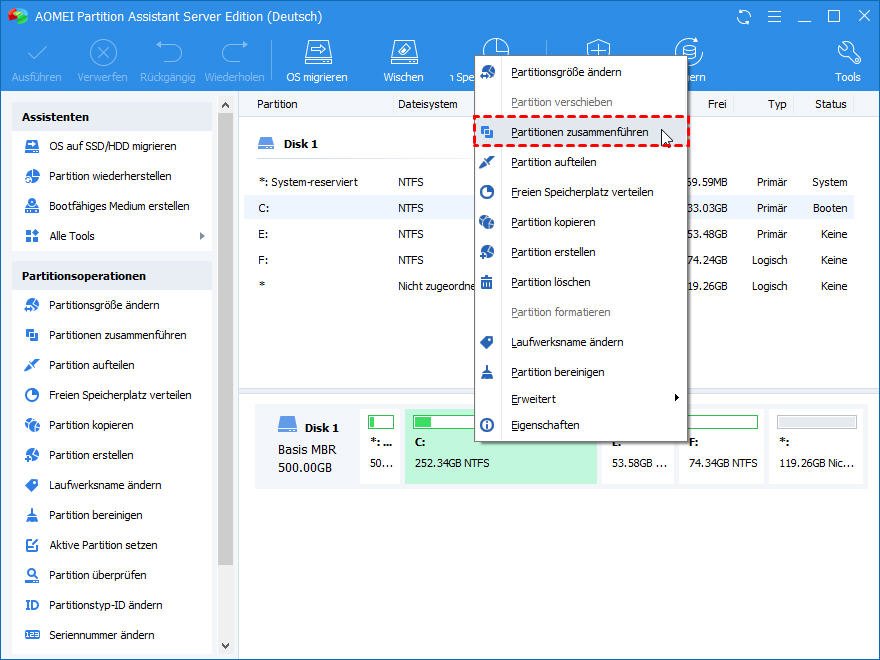Screen dimensions: 880x660
Task: Click the Dateisystem column header
Action: pos(428,104)
